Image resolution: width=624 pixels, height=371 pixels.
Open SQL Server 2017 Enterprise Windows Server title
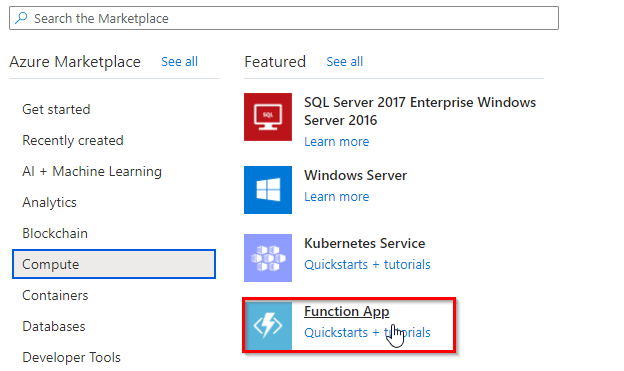[420, 111]
